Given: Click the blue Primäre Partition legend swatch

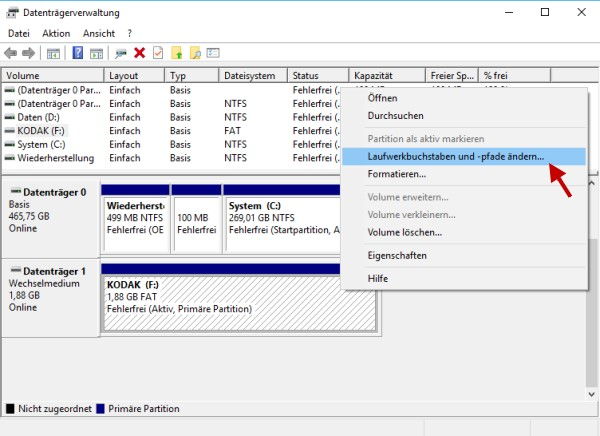Looking at the screenshot, I should 100,409.
